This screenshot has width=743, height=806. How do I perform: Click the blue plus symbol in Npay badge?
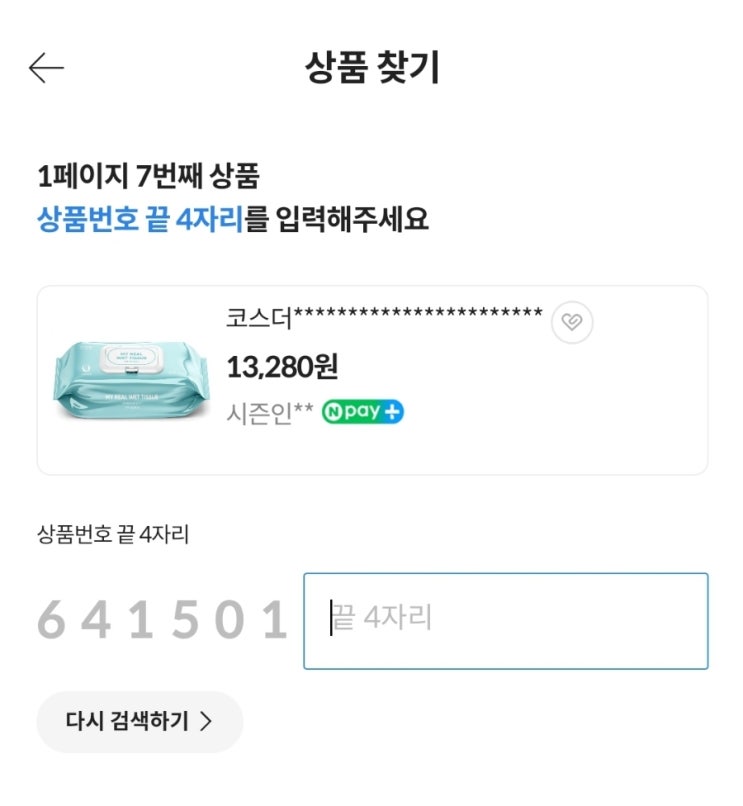[x=394, y=412]
